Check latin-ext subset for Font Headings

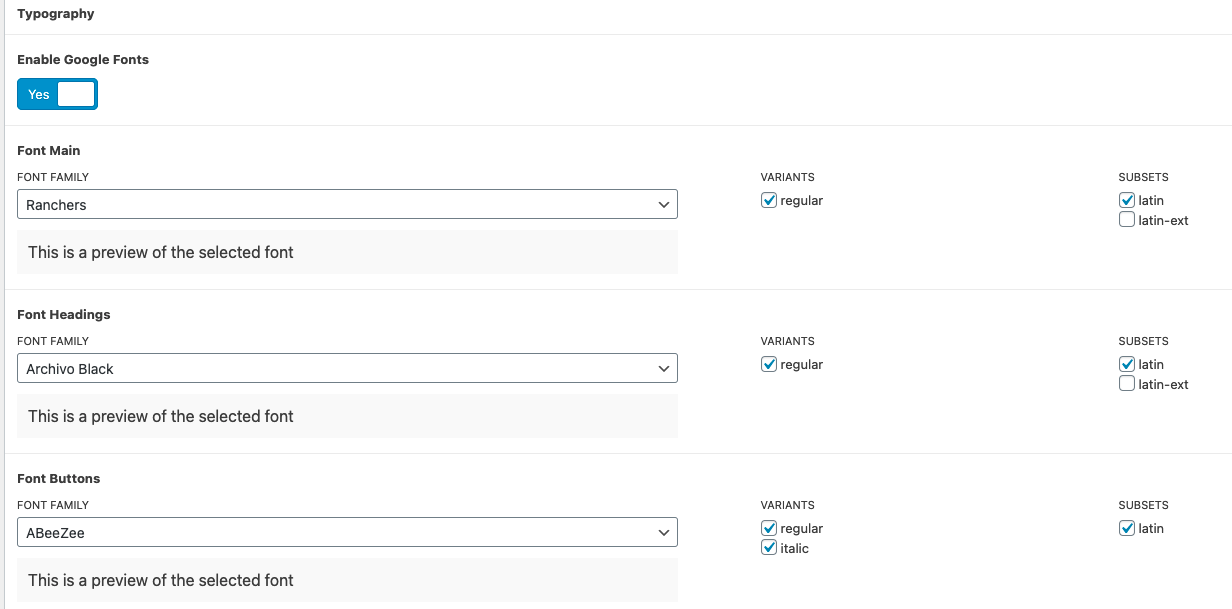pos(1127,384)
